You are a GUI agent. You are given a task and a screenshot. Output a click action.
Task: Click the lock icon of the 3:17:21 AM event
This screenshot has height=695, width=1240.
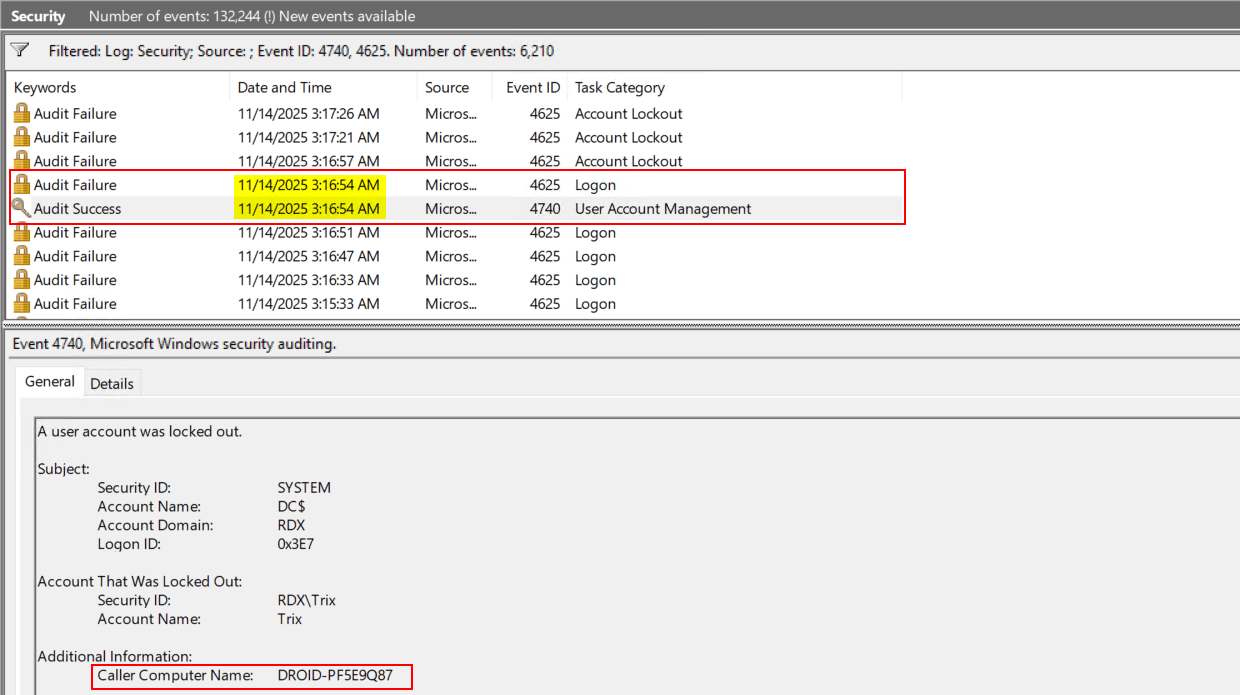tap(21, 138)
